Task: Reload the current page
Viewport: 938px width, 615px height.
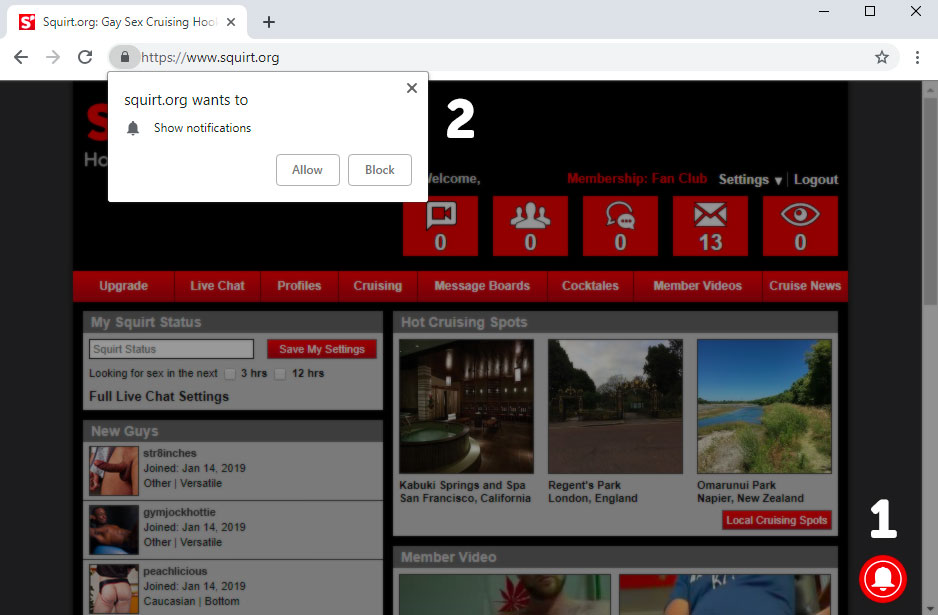Action: (85, 57)
